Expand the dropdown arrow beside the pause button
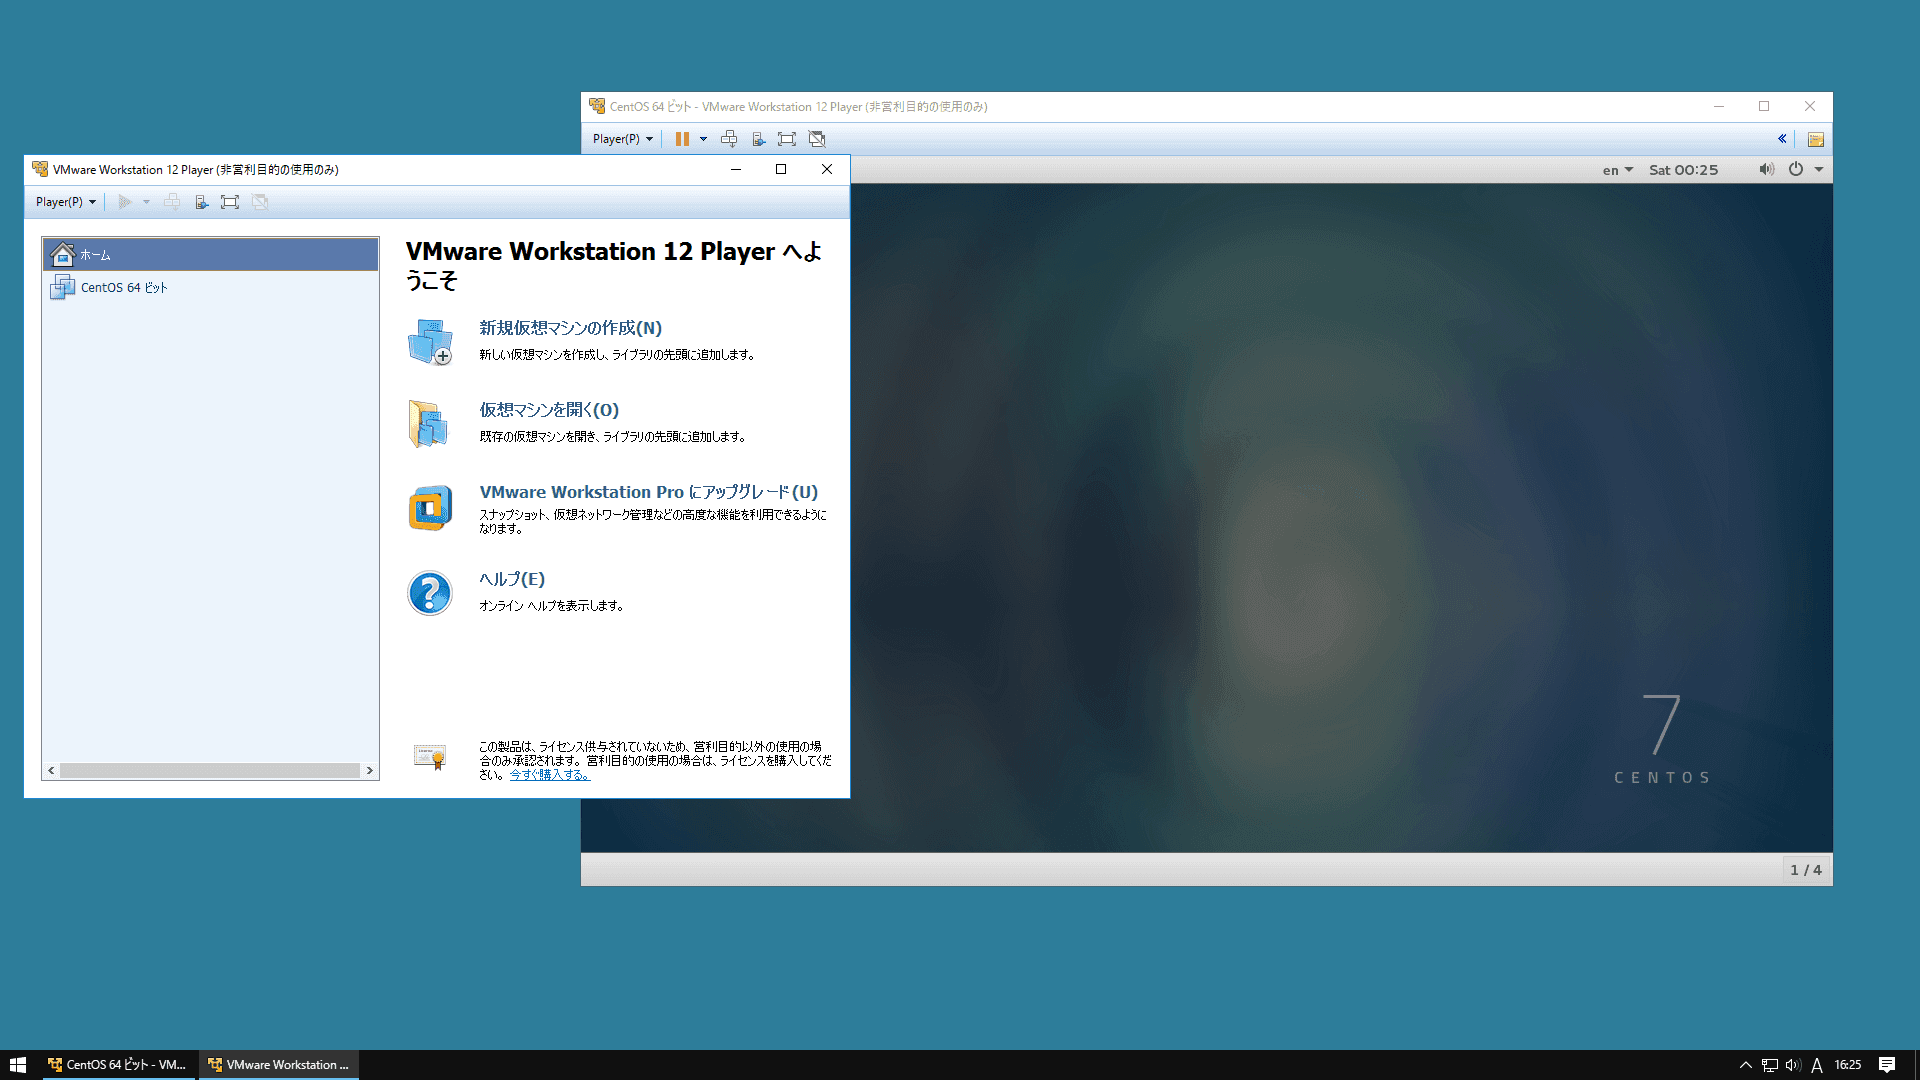This screenshot has width=1920, height=1080. [x=703, y=139]
